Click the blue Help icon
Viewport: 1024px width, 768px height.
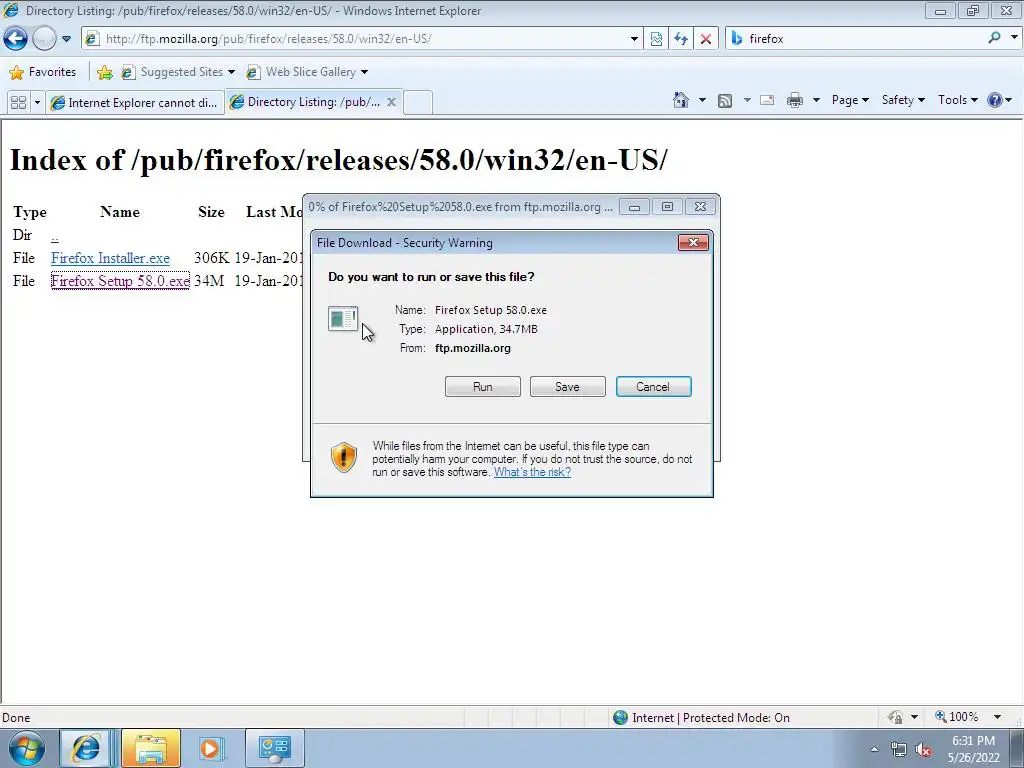pos(995,100)
